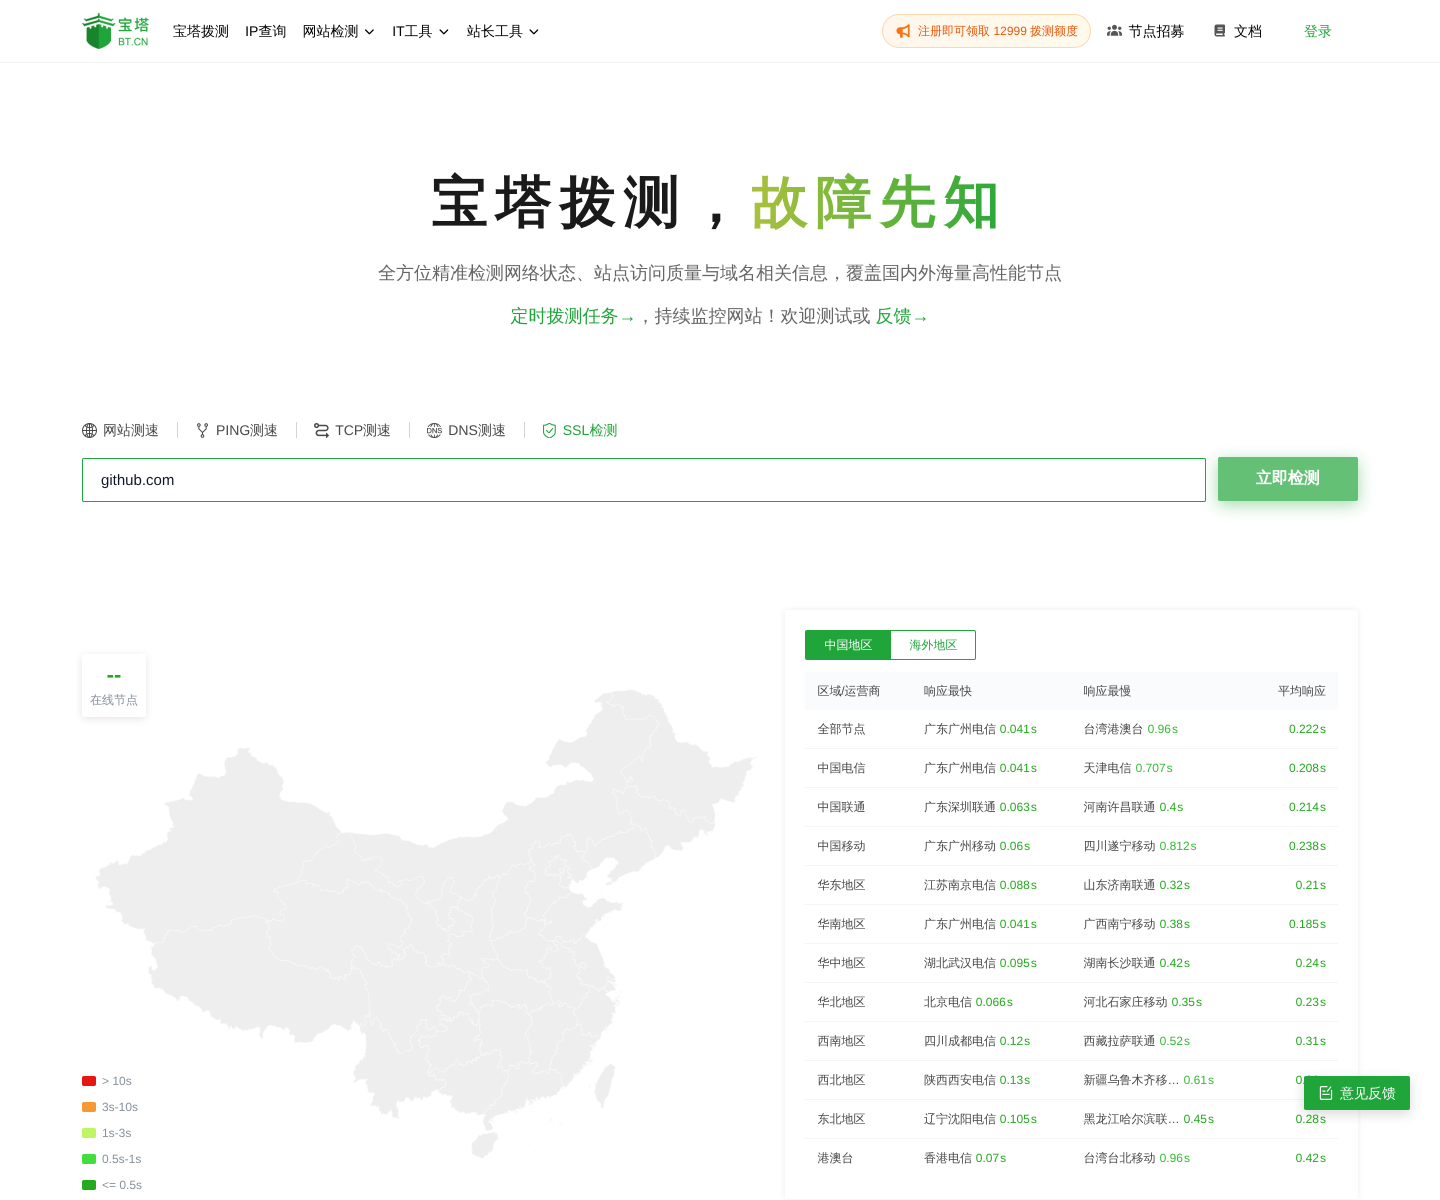Click the 全部节点 row label
The image size is (1440, 1200).
[841, 729]
